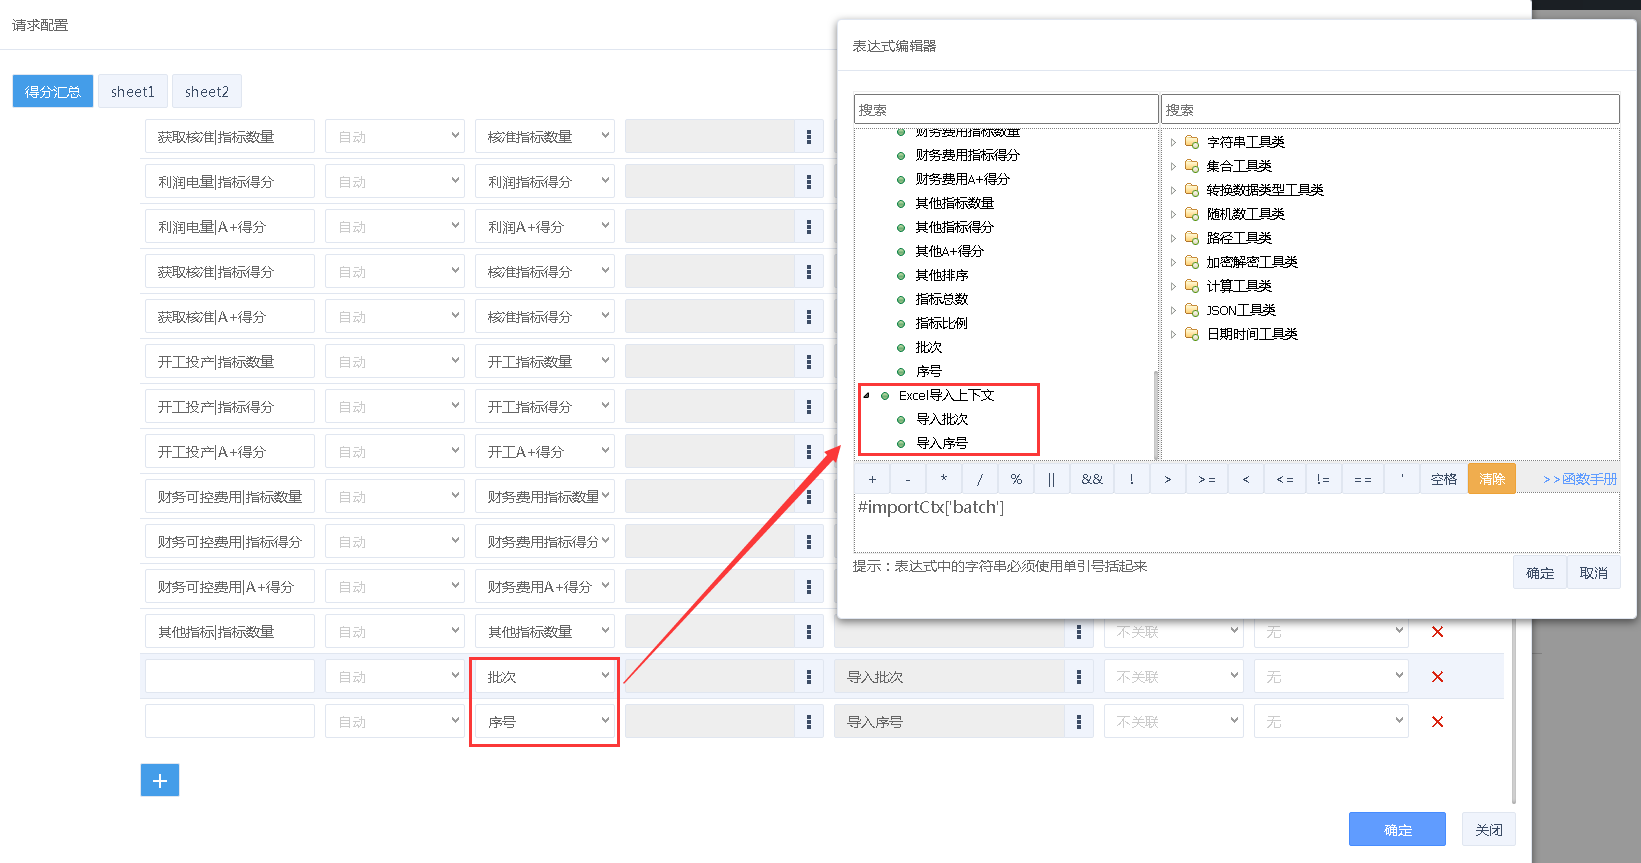Viewport: 1641px width, 863px height.
Task: Delete the 导入批次 row with red X
Action: 1437,677
